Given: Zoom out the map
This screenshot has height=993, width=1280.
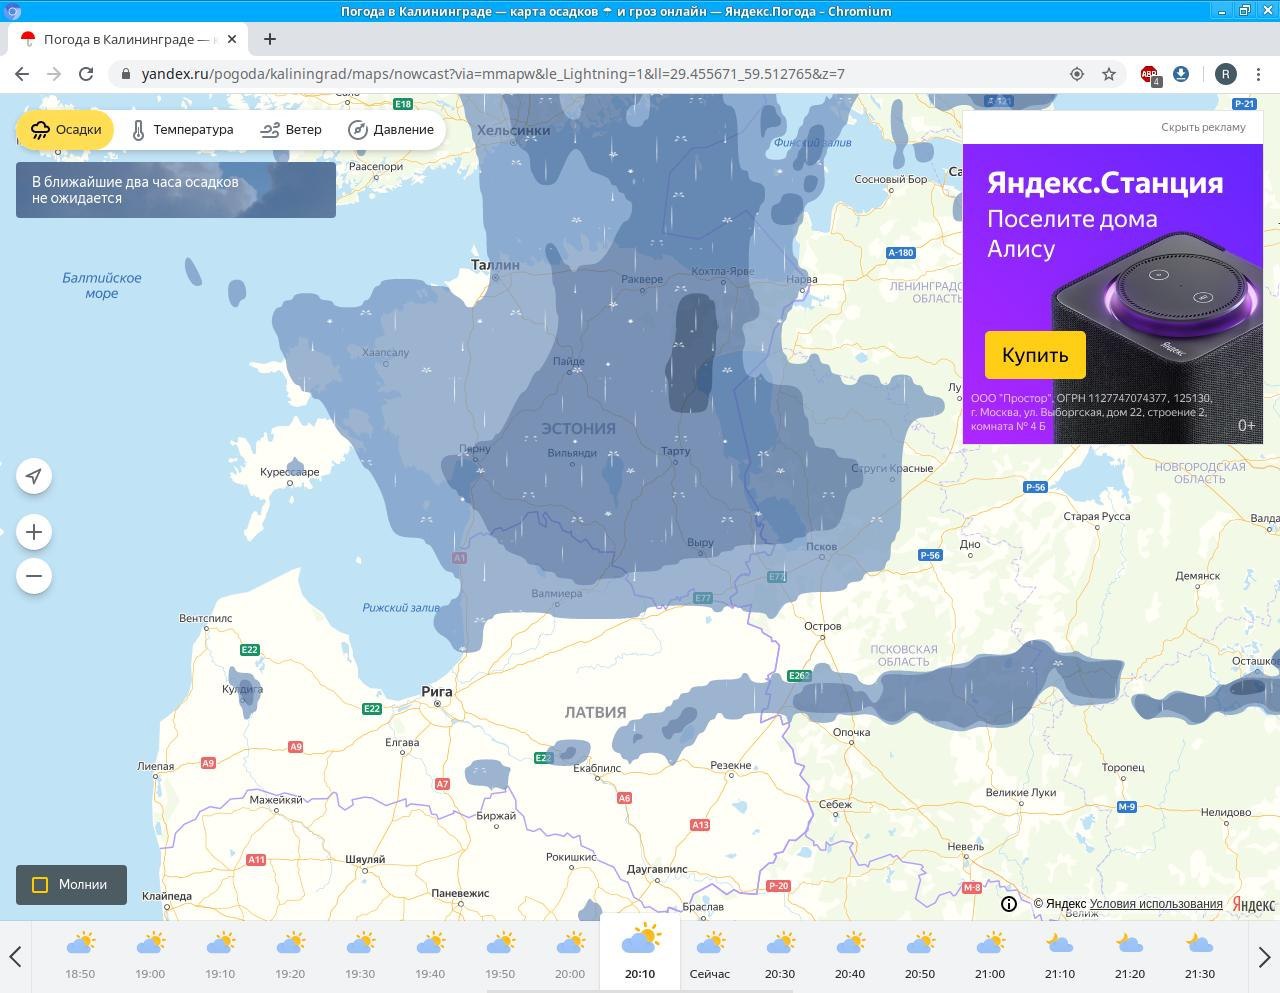Looking at the screenshot, I should click(34, 576).
